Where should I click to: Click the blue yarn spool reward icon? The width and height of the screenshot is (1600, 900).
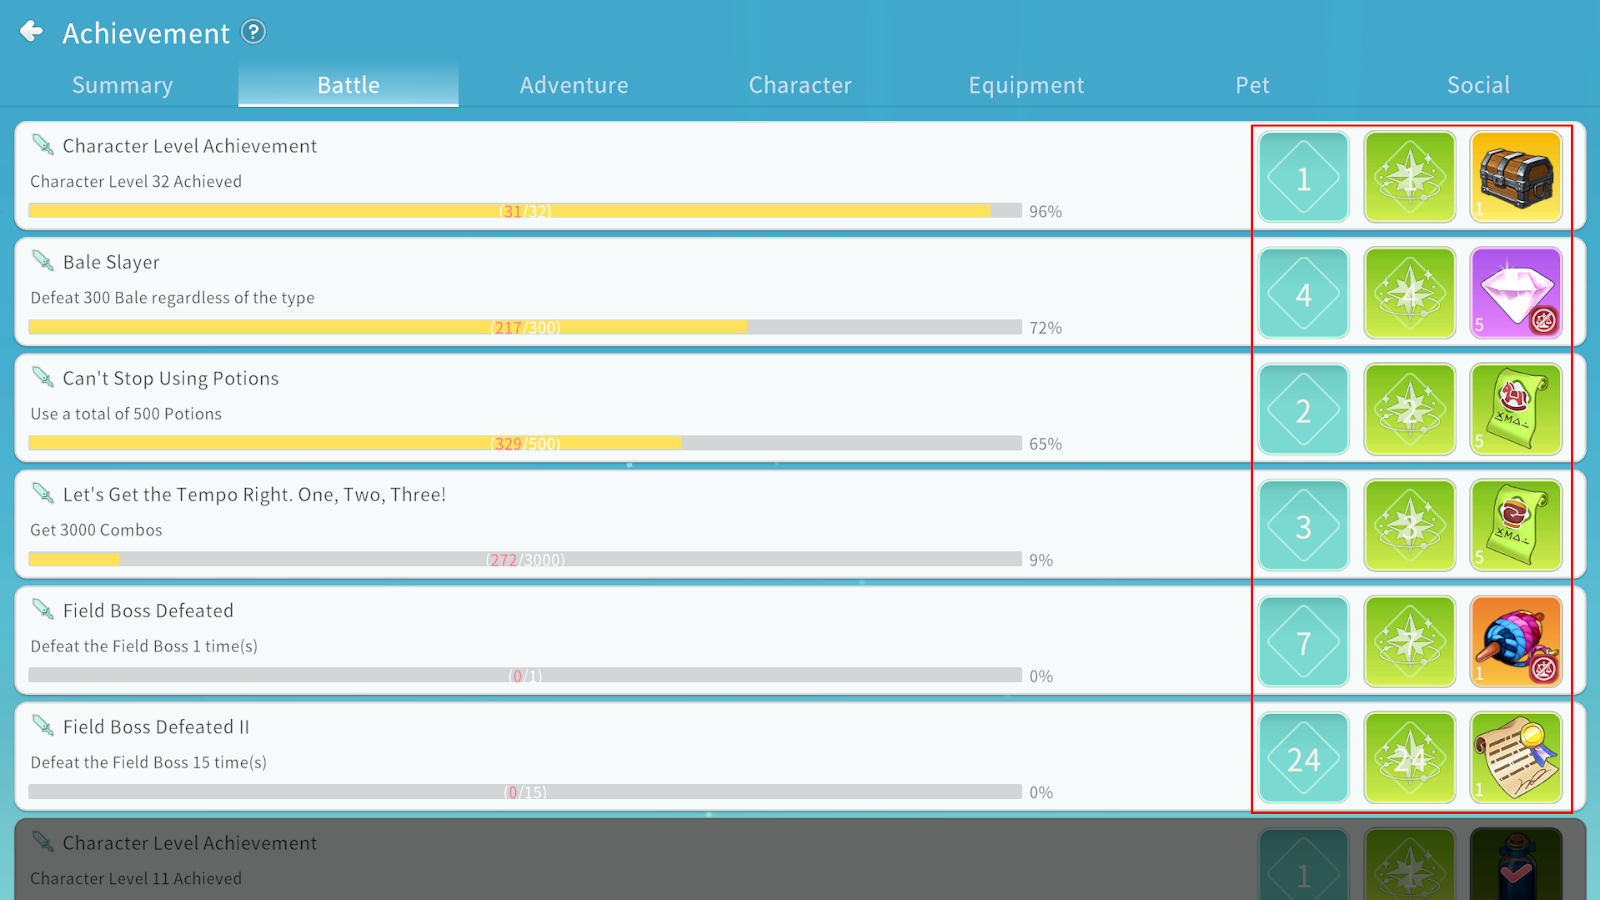(x=1515, y=641)
